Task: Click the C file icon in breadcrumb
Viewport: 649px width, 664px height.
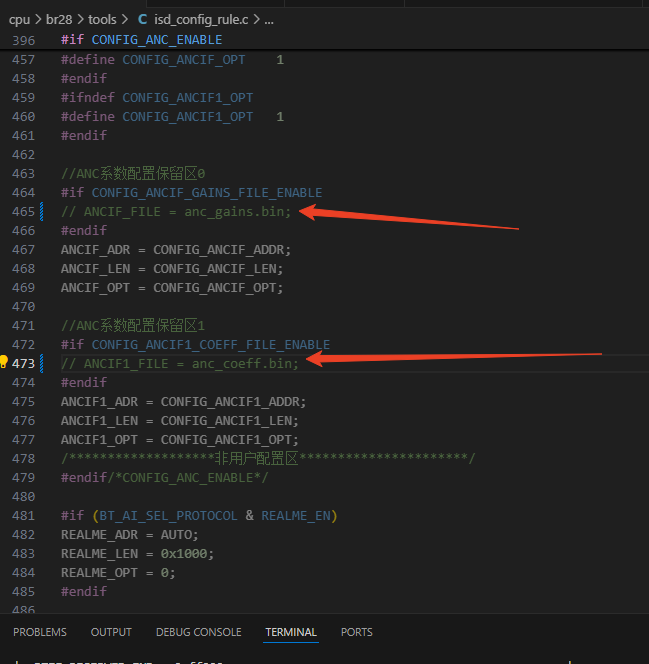Action: (x=143, y=19)
